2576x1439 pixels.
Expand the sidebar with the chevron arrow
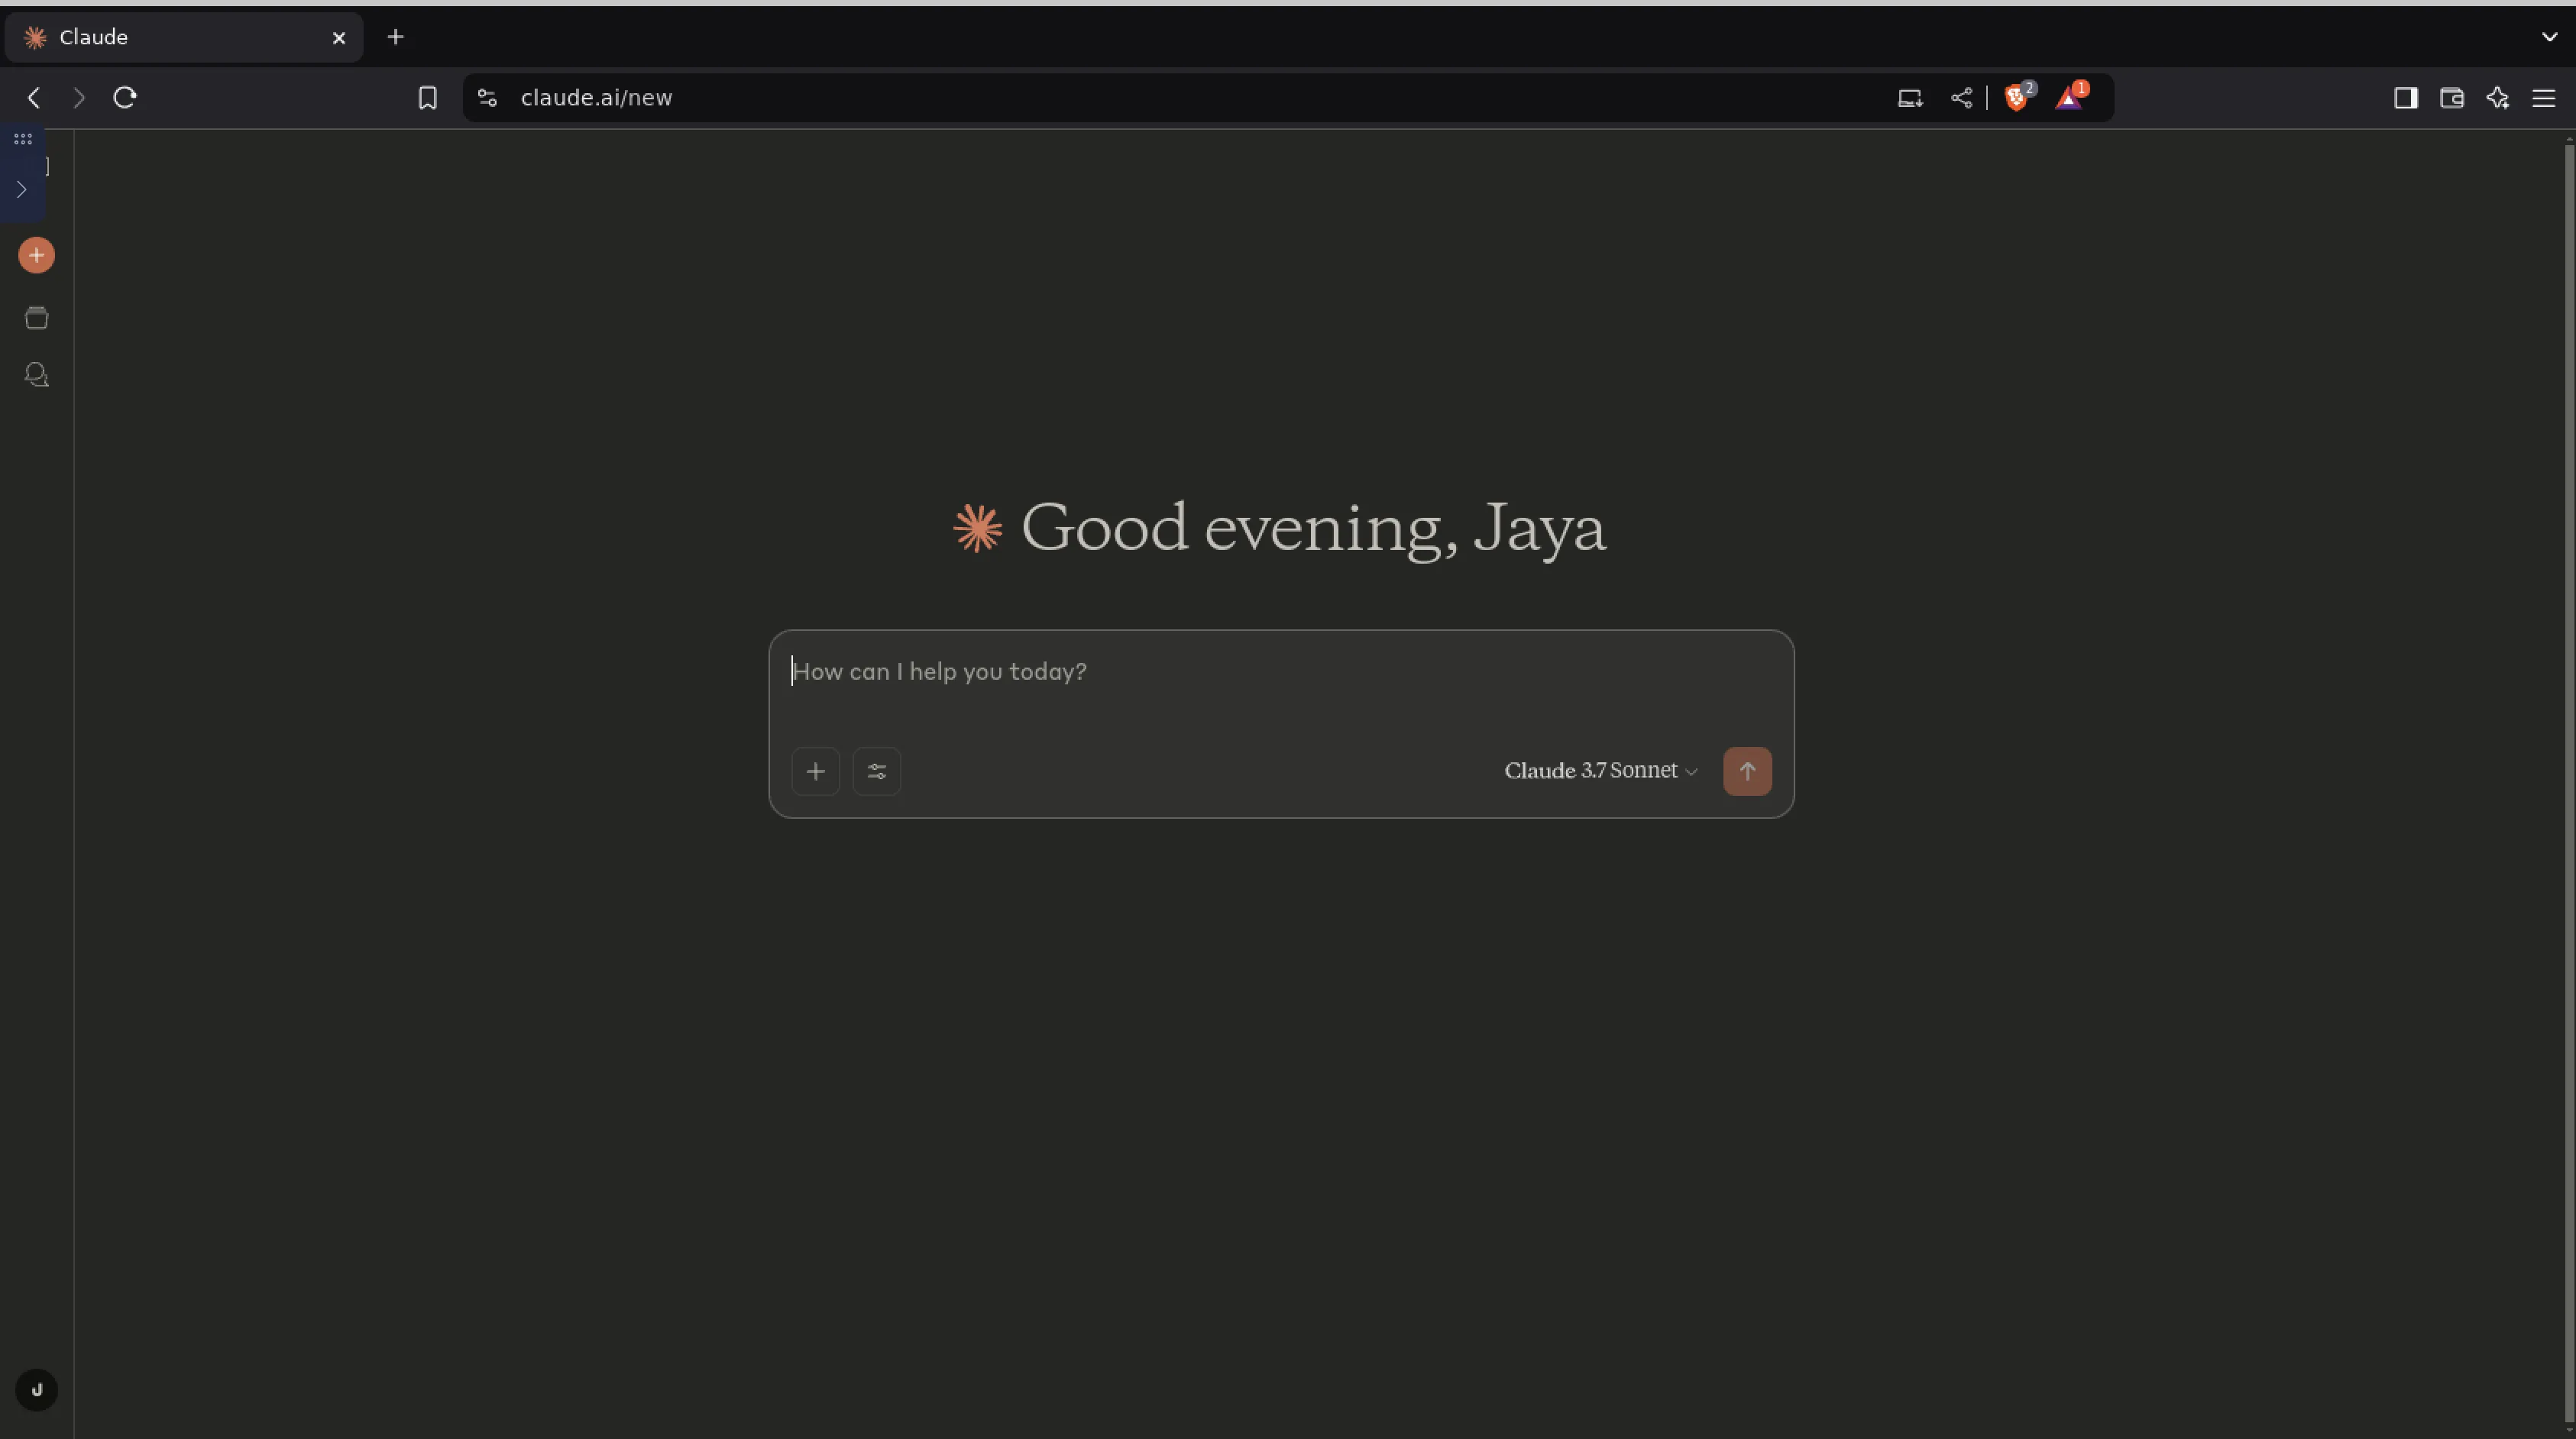pos(21,190)
